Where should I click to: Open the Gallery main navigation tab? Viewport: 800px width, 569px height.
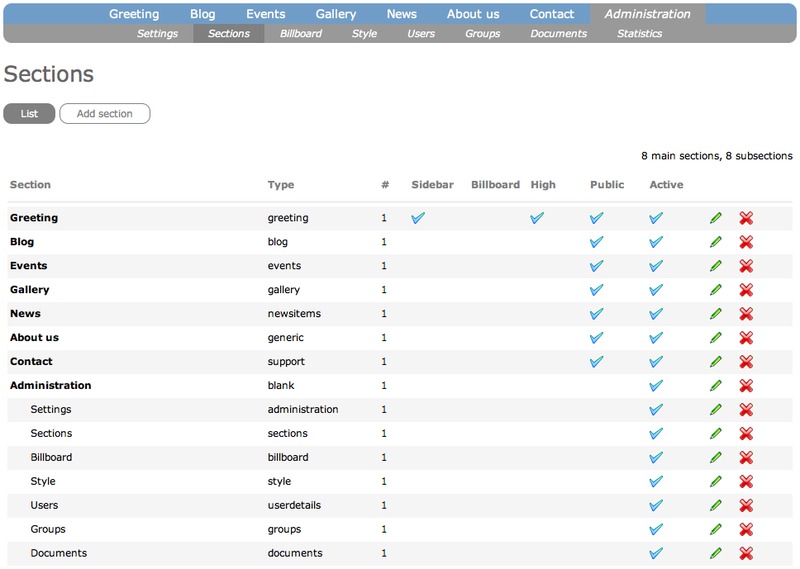click(335, 14)
